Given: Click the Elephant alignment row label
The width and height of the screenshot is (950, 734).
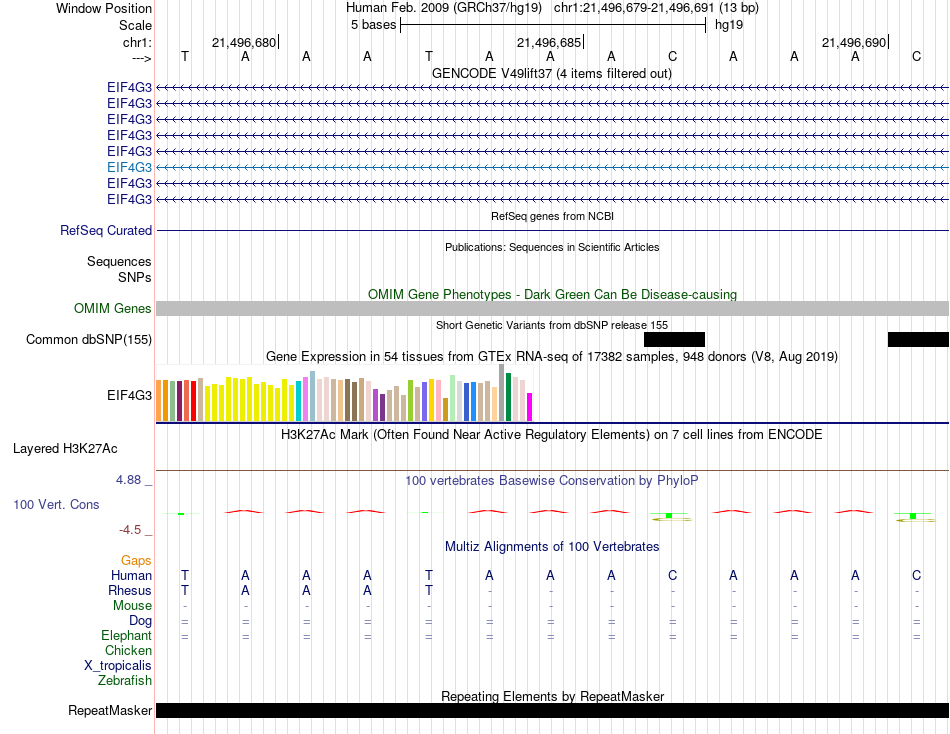Looking at the screenshot, I should [x=126, y=635].
